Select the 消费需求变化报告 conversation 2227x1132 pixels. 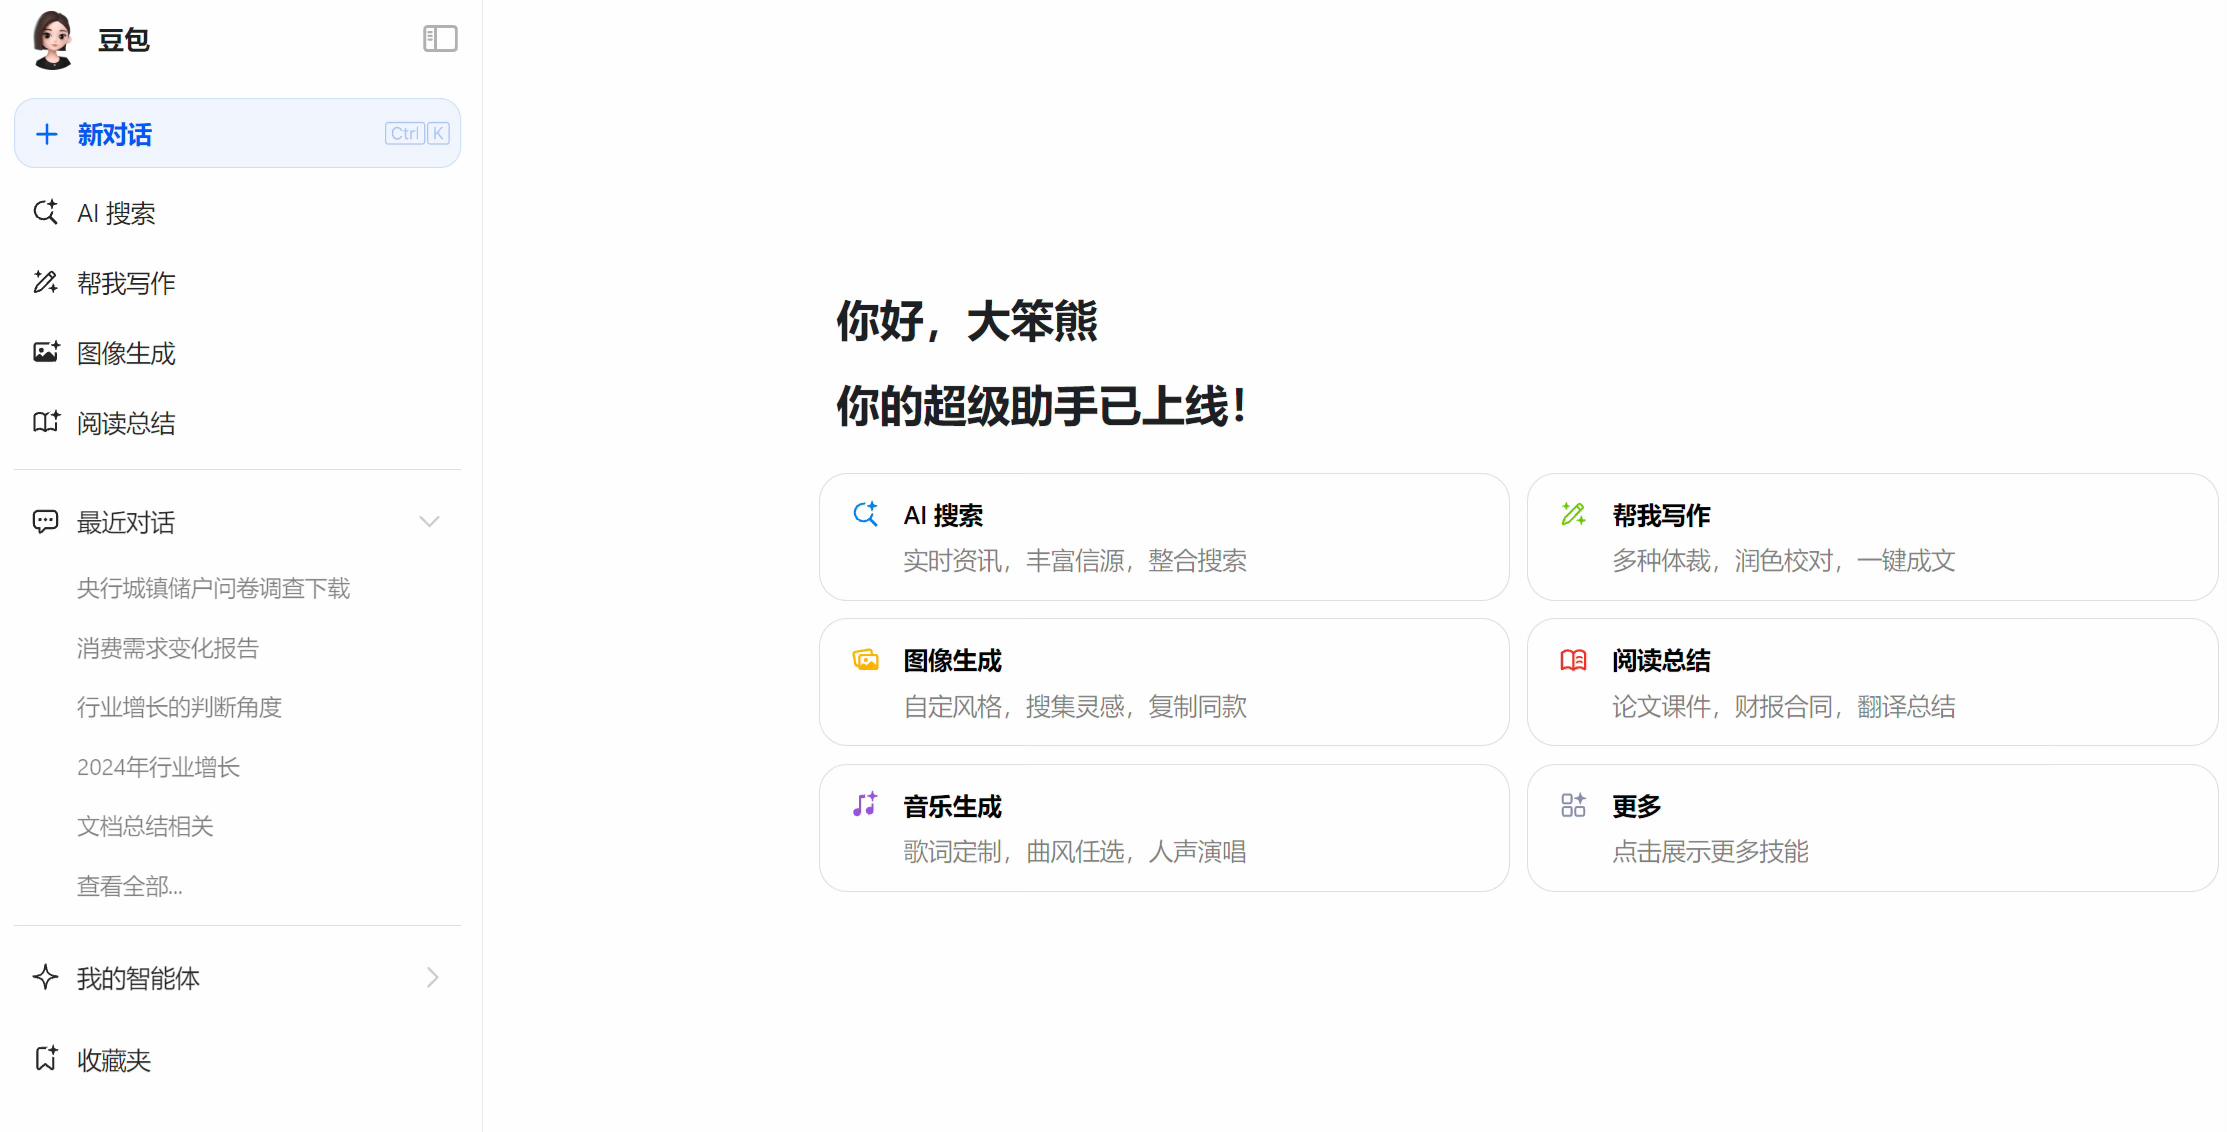(167, 647)
